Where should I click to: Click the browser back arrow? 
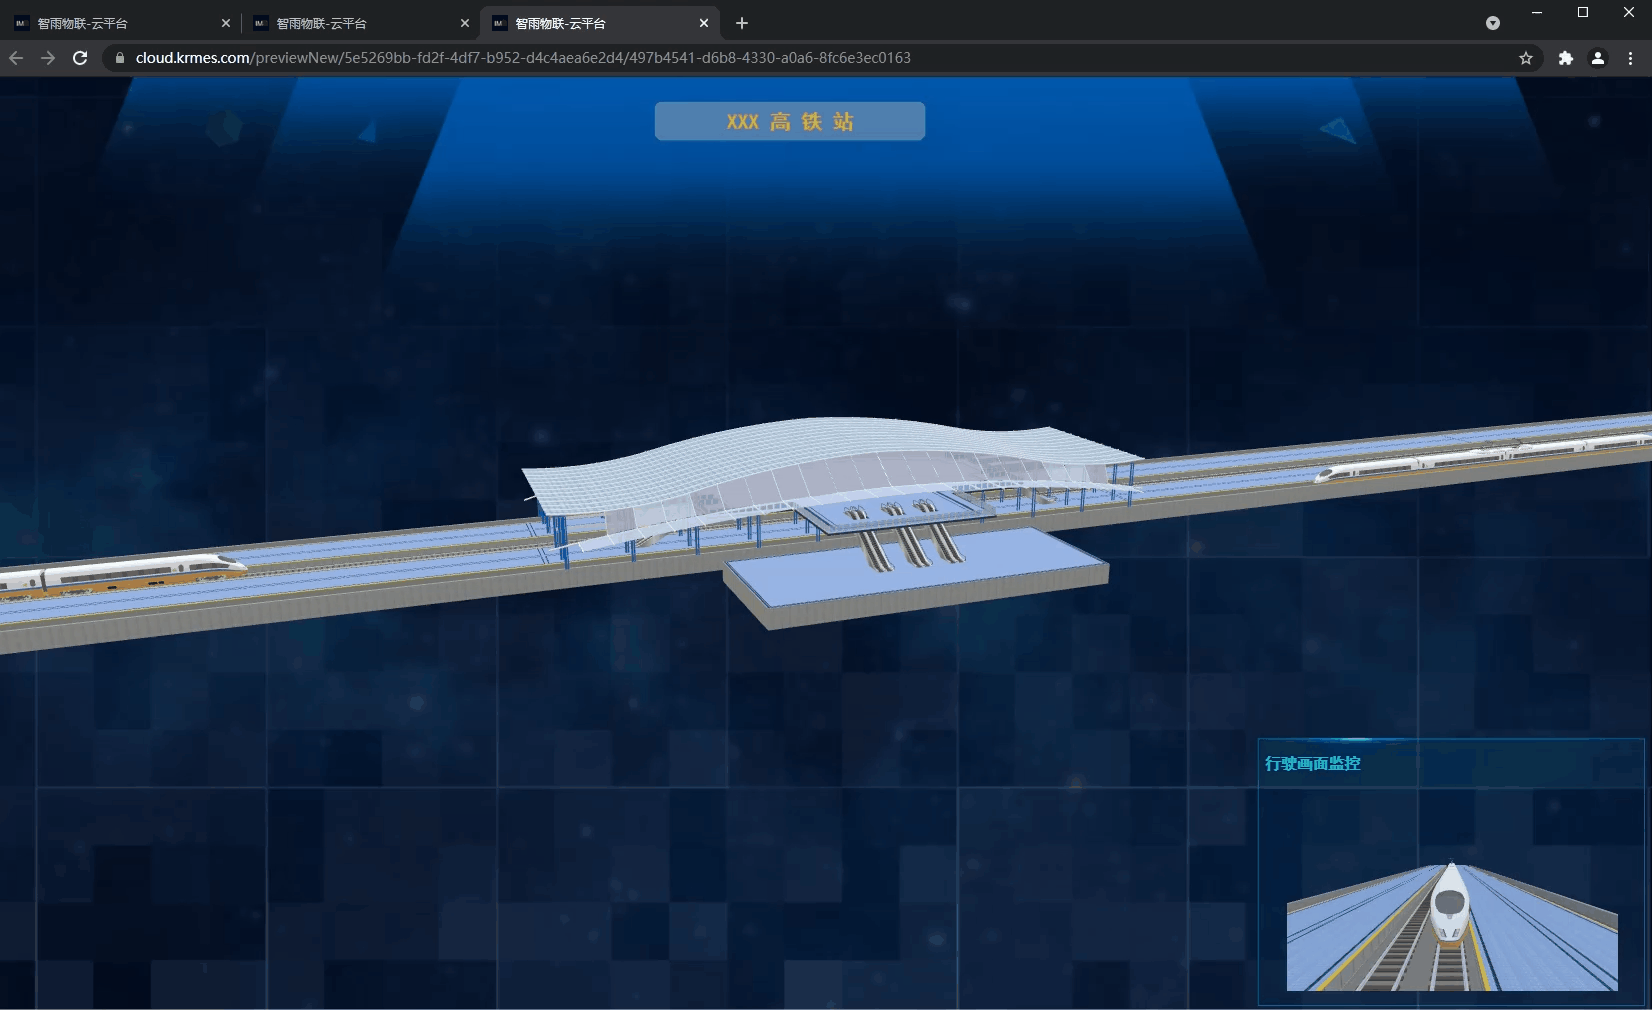click(x=16, y=58)
